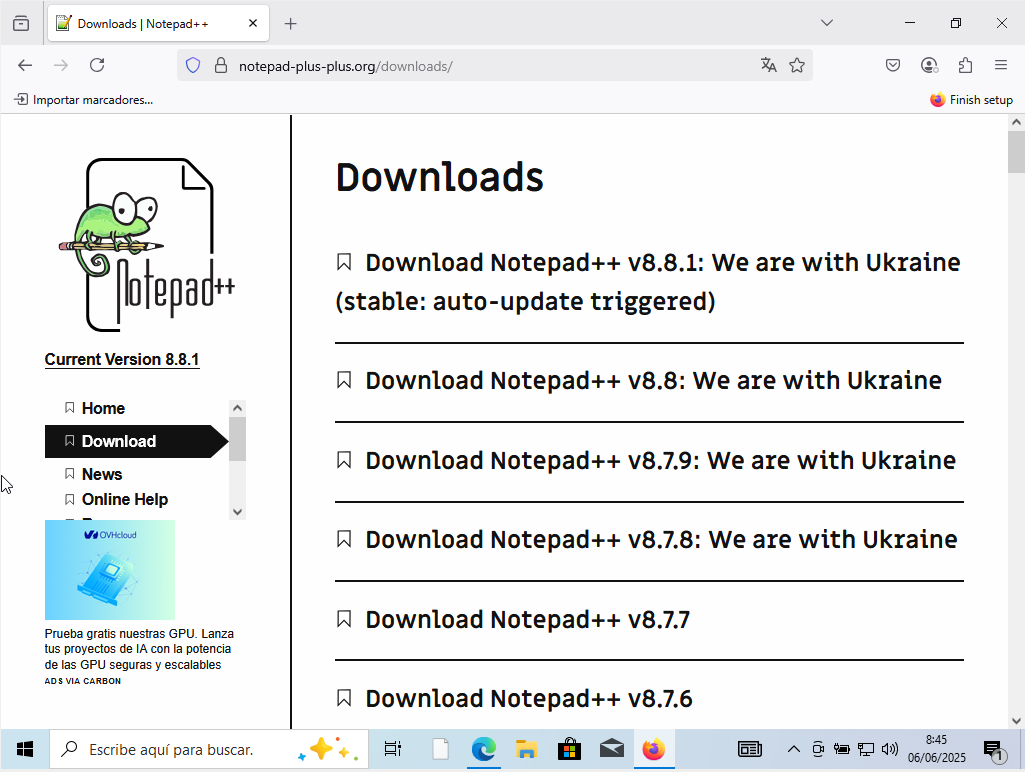Viewport: 1025px width, 772px height.
Task: Click the Meet Now tray icon
Action: tap(818, 749)
